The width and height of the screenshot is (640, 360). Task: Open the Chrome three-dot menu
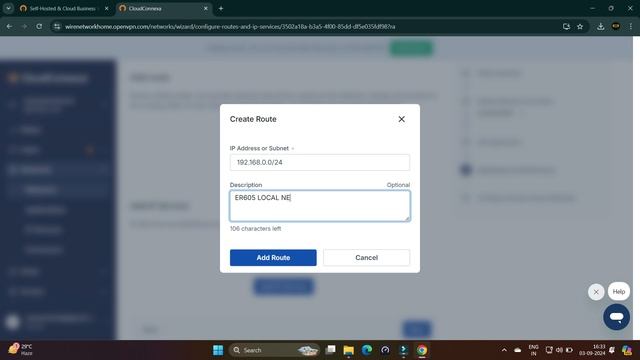click(x=631, y=27)
